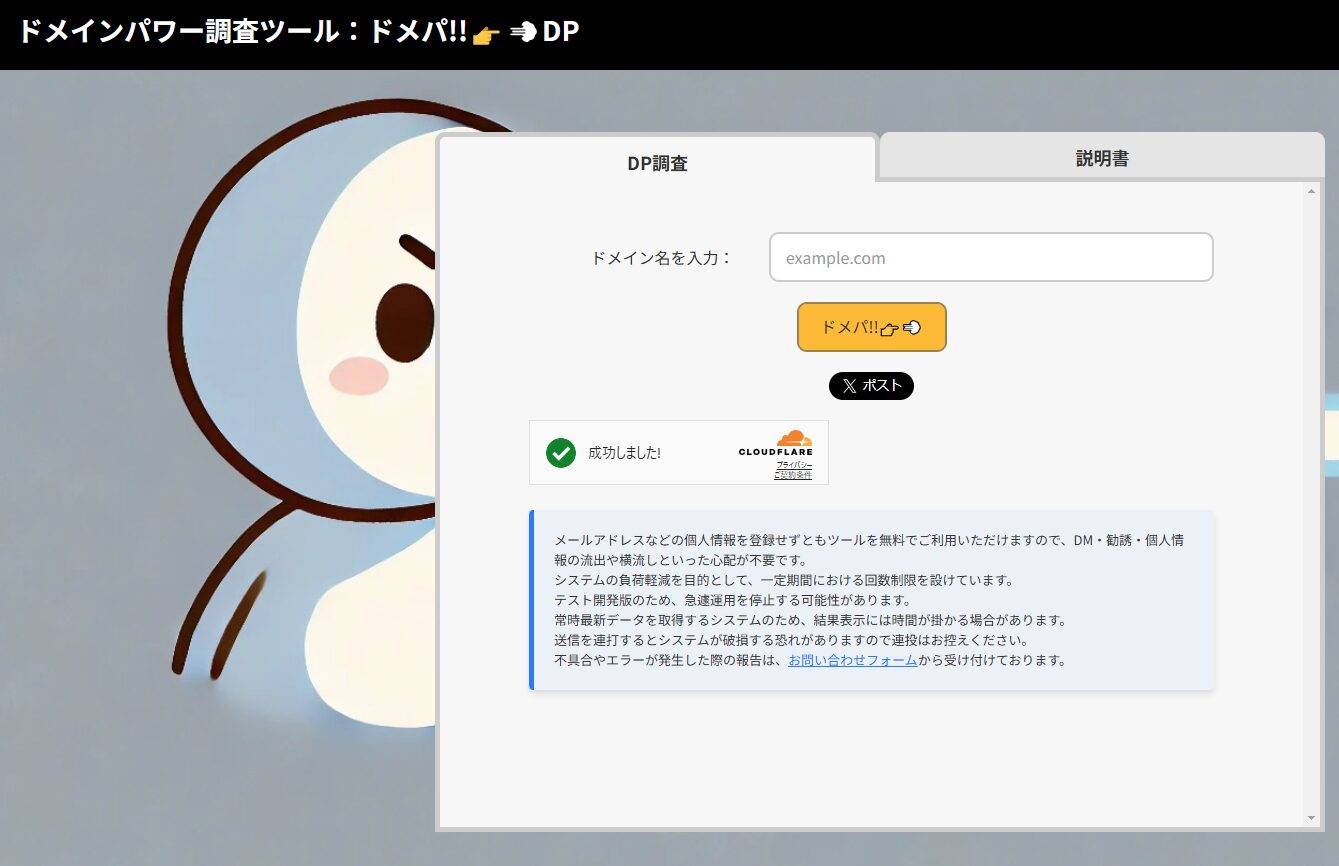This screenshot has height=866, width=1339.
Task: Click the ドメパ!! submit button
Action: [x=871, y=327]
